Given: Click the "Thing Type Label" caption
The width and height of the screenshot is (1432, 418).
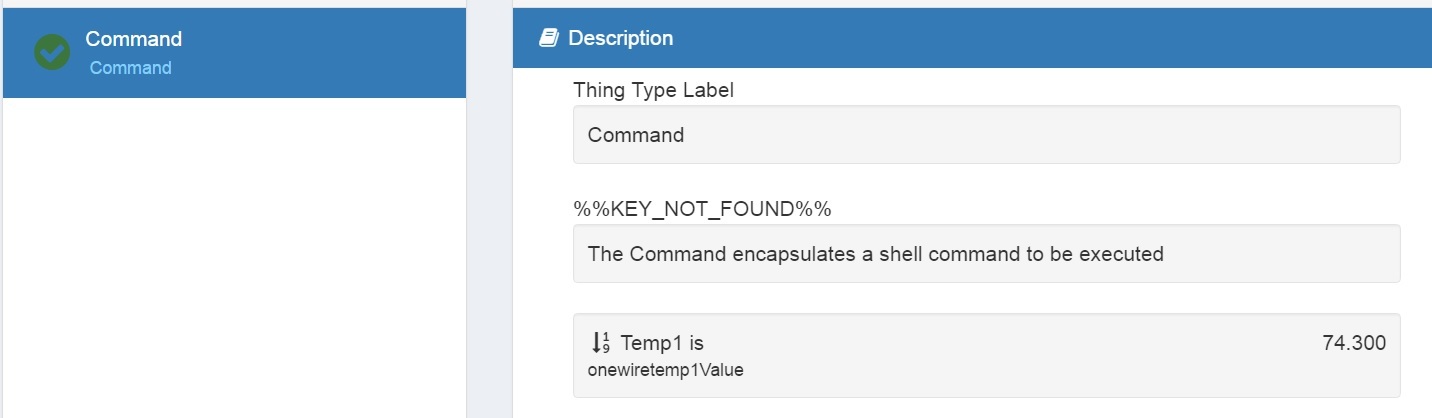Looking at the screenshot, I should (653, 90).
